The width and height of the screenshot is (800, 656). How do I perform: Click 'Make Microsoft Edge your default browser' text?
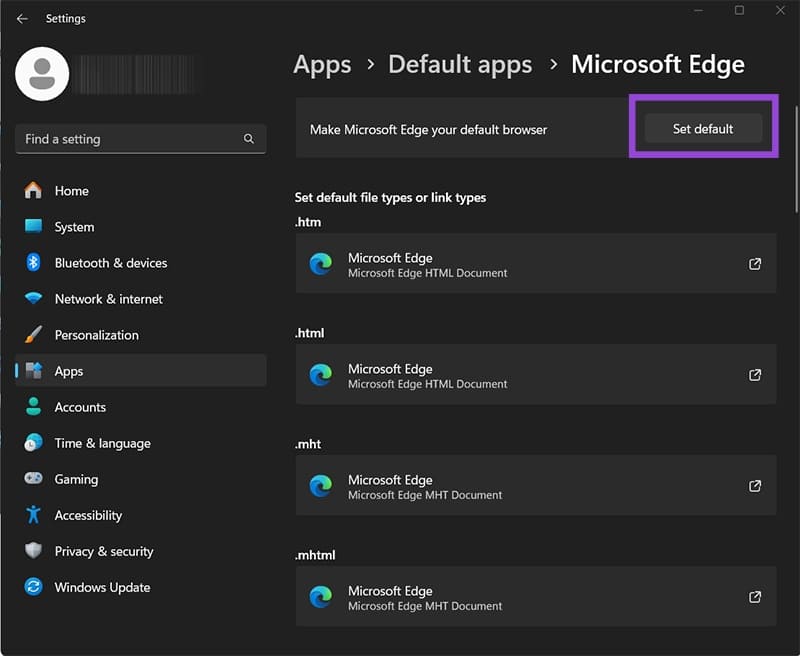pos(428,130)
